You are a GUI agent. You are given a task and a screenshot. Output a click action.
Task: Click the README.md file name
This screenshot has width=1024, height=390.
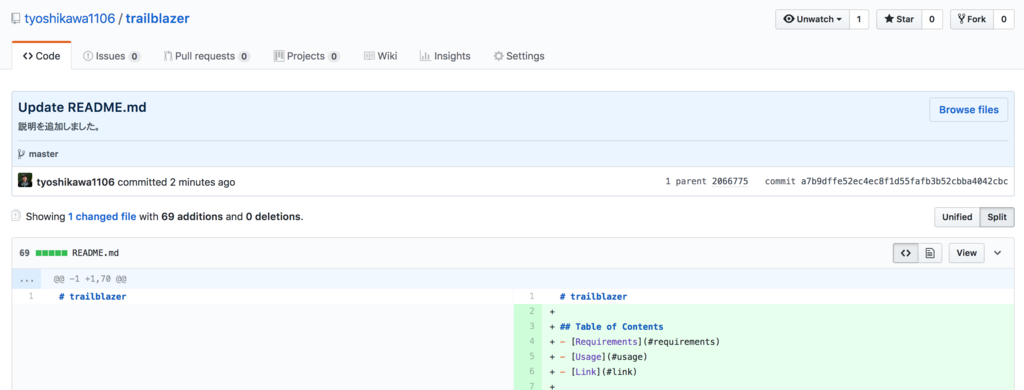95,253
